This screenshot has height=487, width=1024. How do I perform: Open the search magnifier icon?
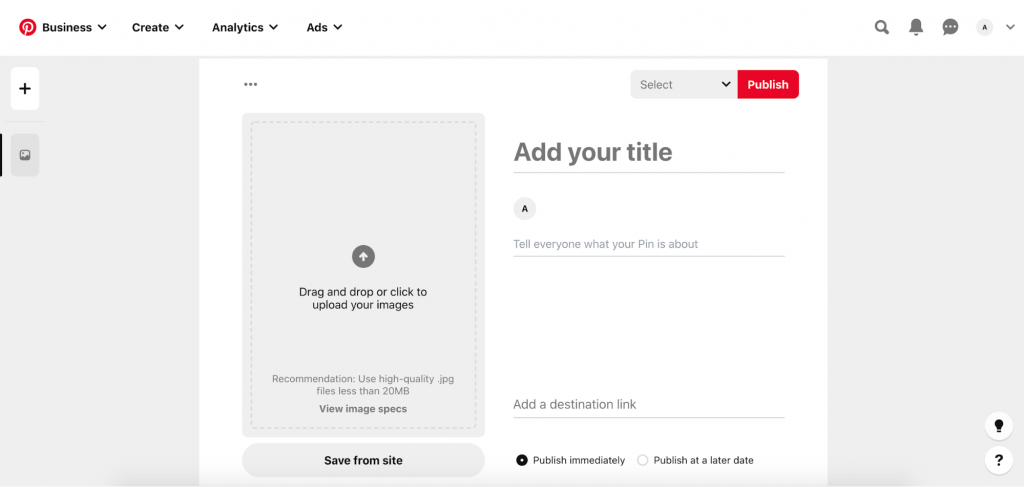(x=881, y=27)
